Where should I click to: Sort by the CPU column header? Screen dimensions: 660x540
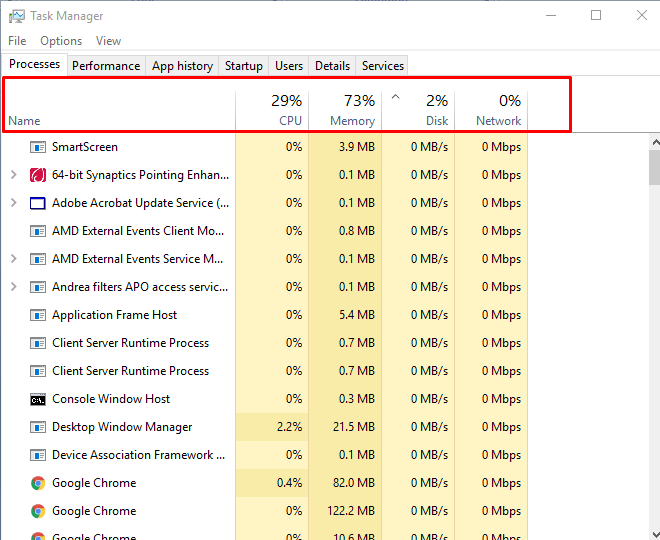coord(272,111)
